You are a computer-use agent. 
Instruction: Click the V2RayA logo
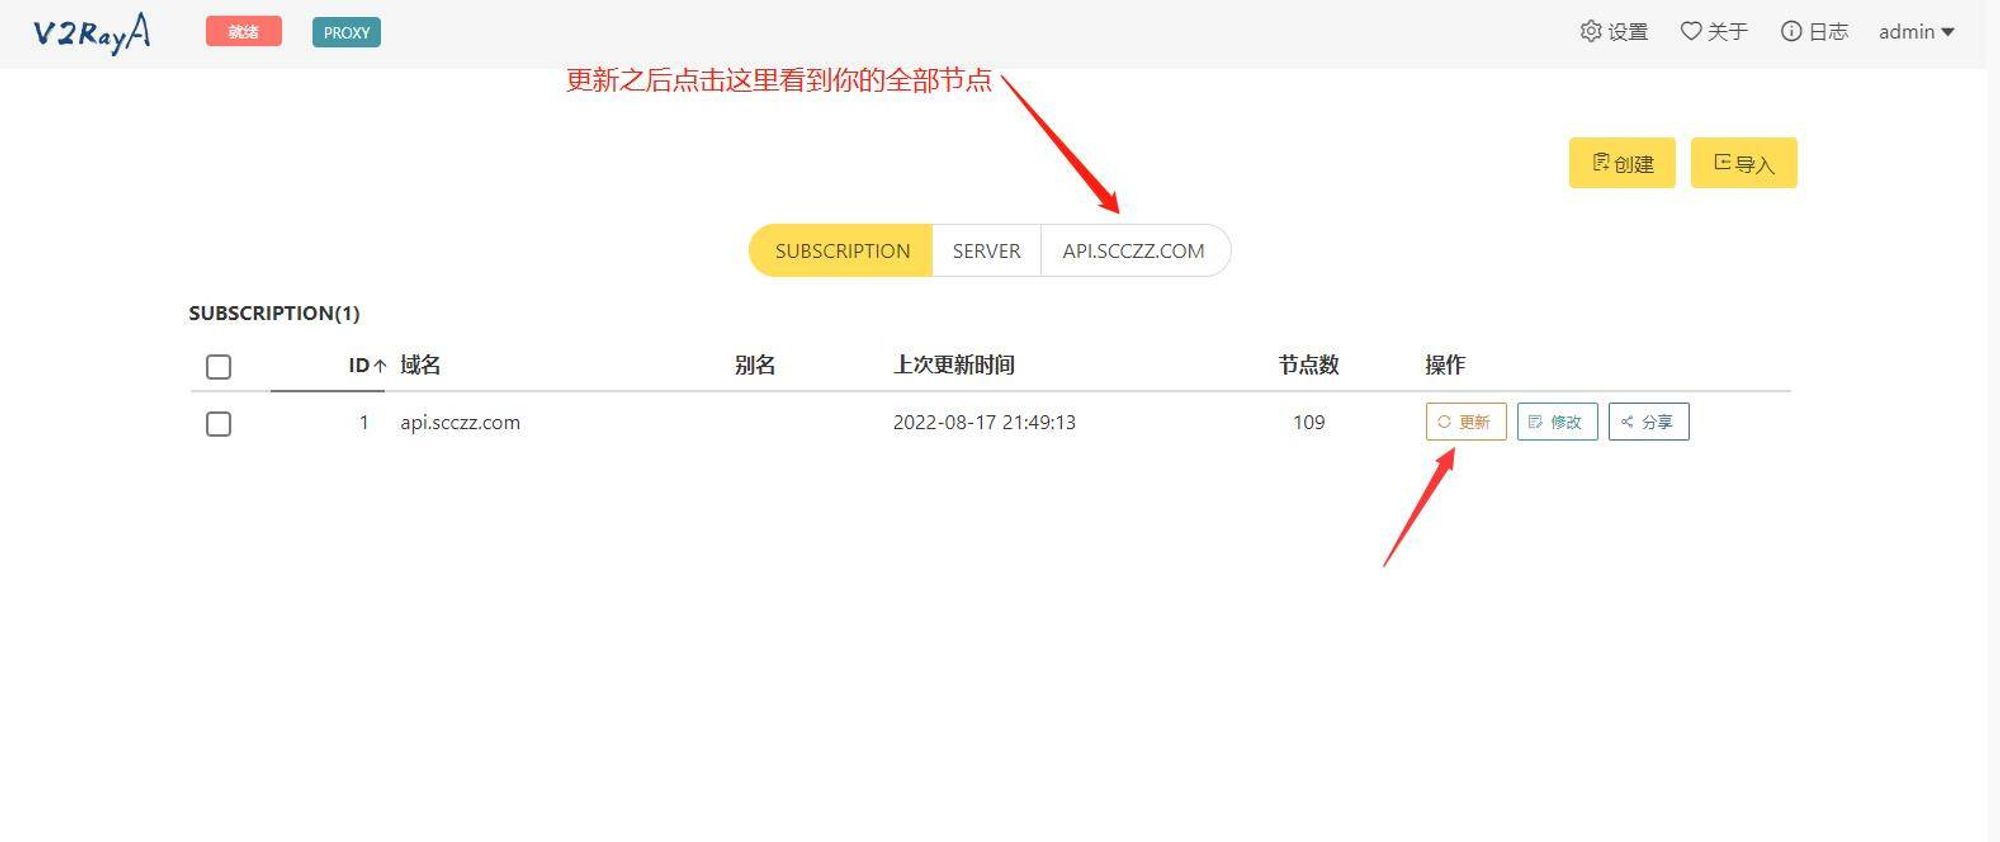pos(92,33)
